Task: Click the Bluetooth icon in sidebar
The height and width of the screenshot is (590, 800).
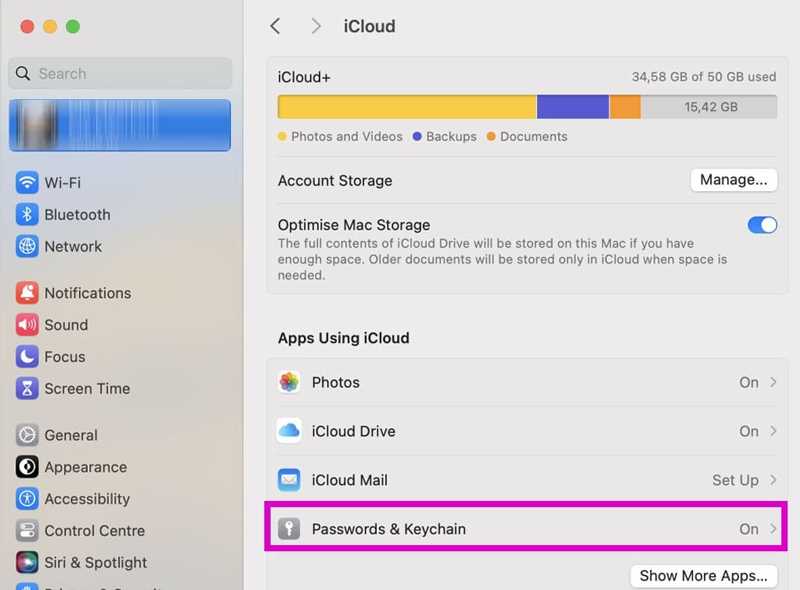Action: pos(27,214)
